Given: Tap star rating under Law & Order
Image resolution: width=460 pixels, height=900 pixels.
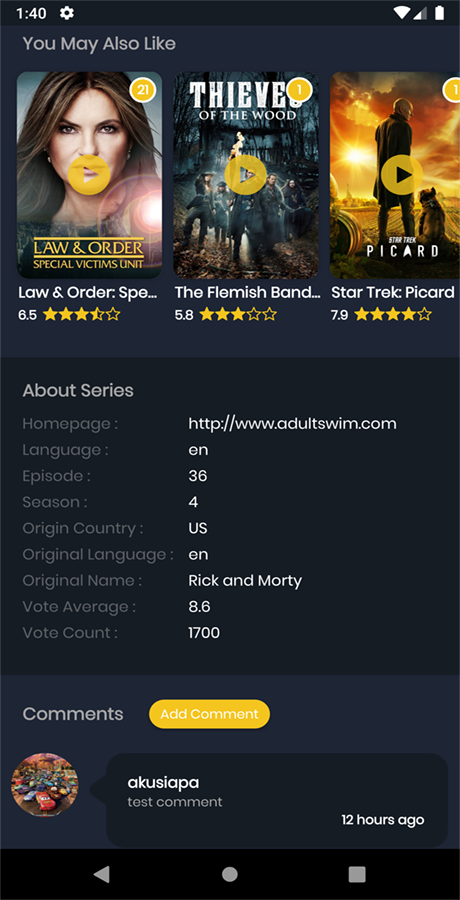Looking at the screenshot, I should point(82,315).
